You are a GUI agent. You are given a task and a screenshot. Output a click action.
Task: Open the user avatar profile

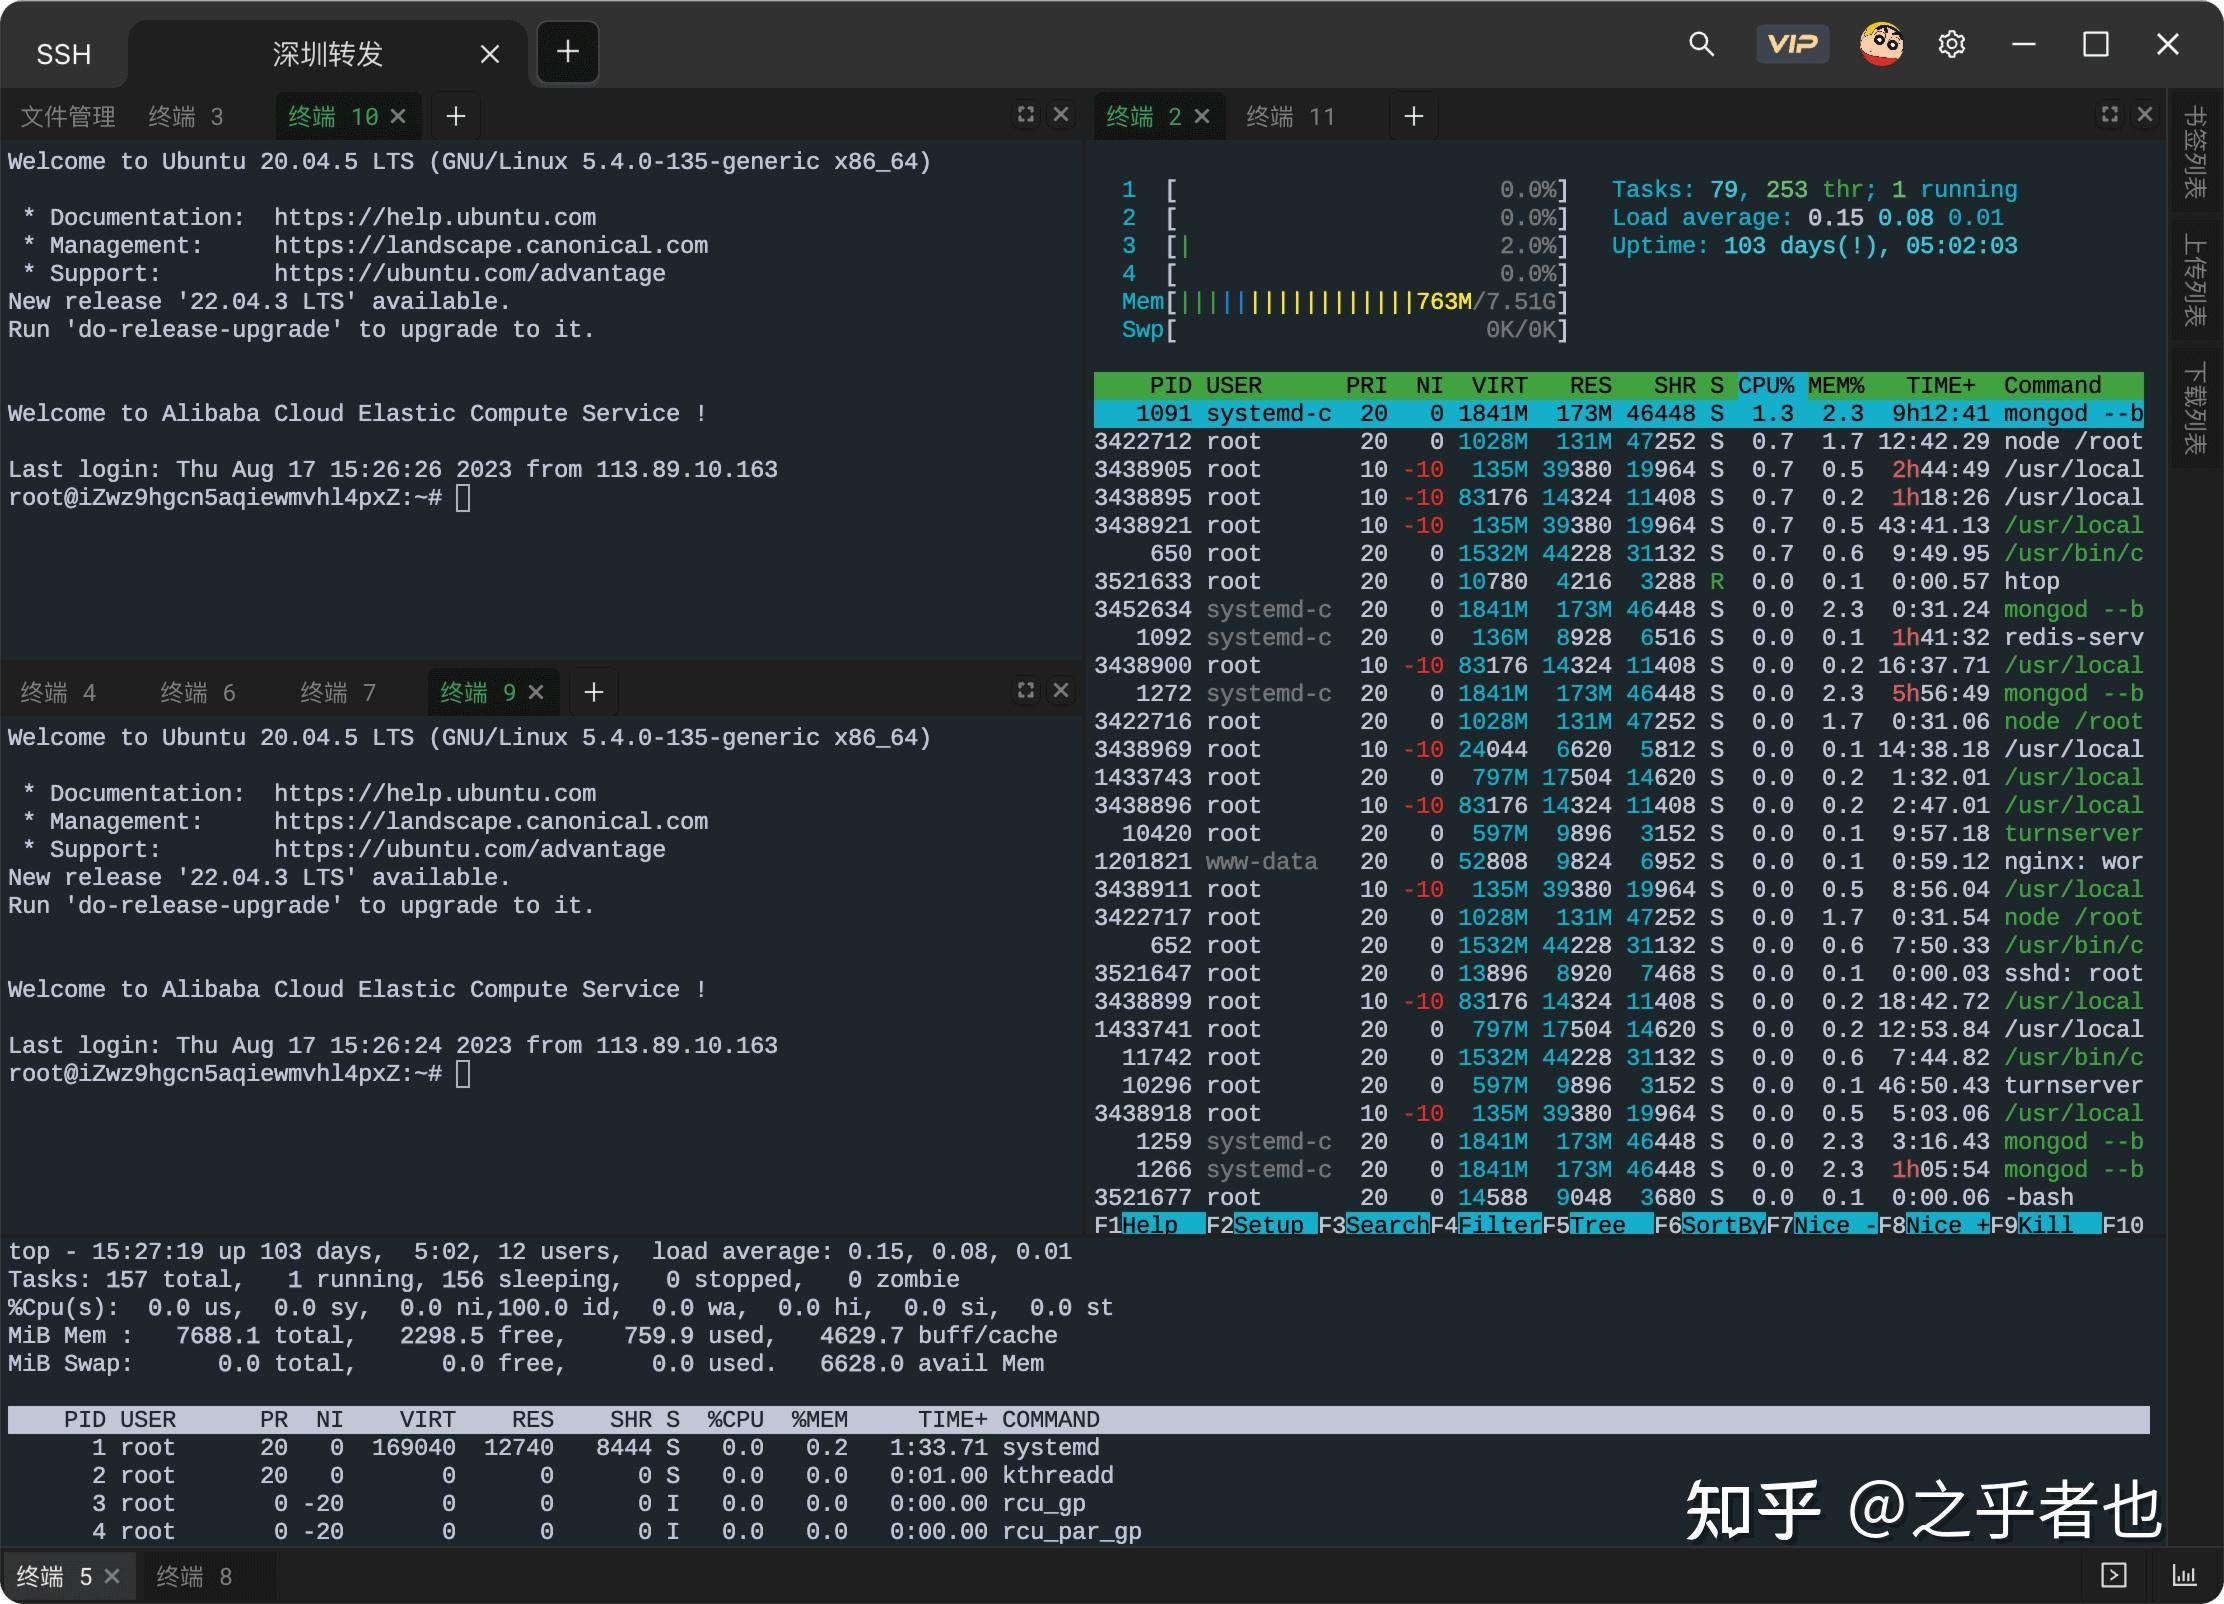click(x=1881, y=44)
